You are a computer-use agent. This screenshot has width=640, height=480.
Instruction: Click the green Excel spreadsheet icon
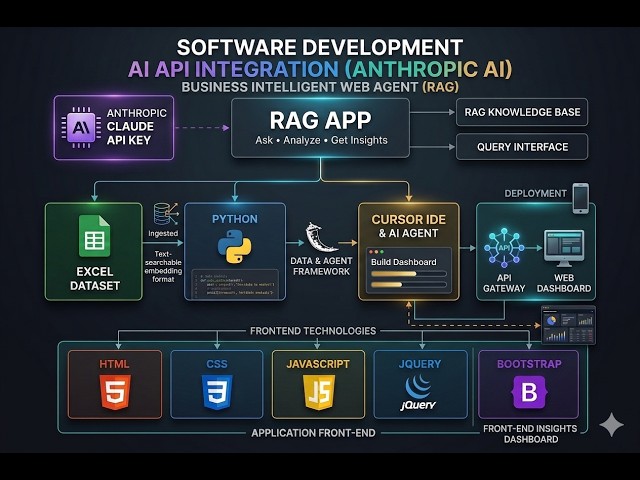[94, 236]
